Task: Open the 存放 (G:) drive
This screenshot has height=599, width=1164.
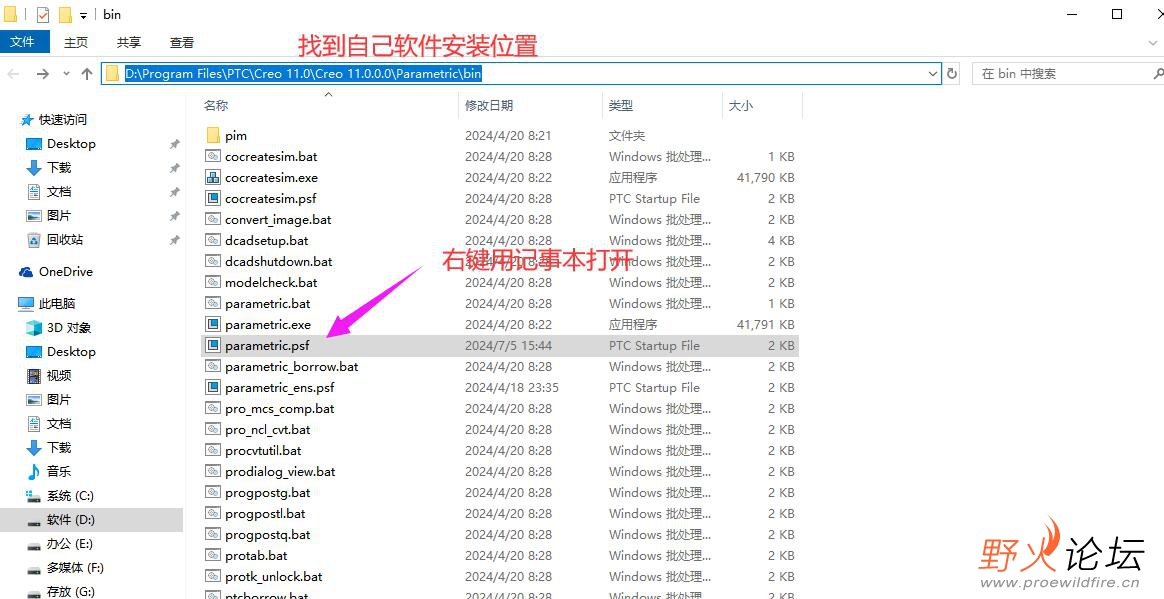Action: point(71,592)
